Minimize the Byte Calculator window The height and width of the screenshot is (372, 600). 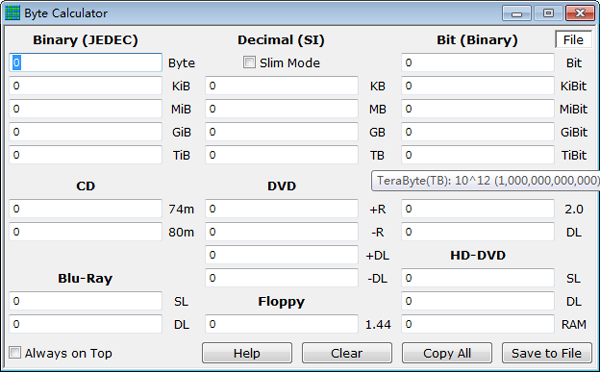pyautogui.click(x=517, y=13)
